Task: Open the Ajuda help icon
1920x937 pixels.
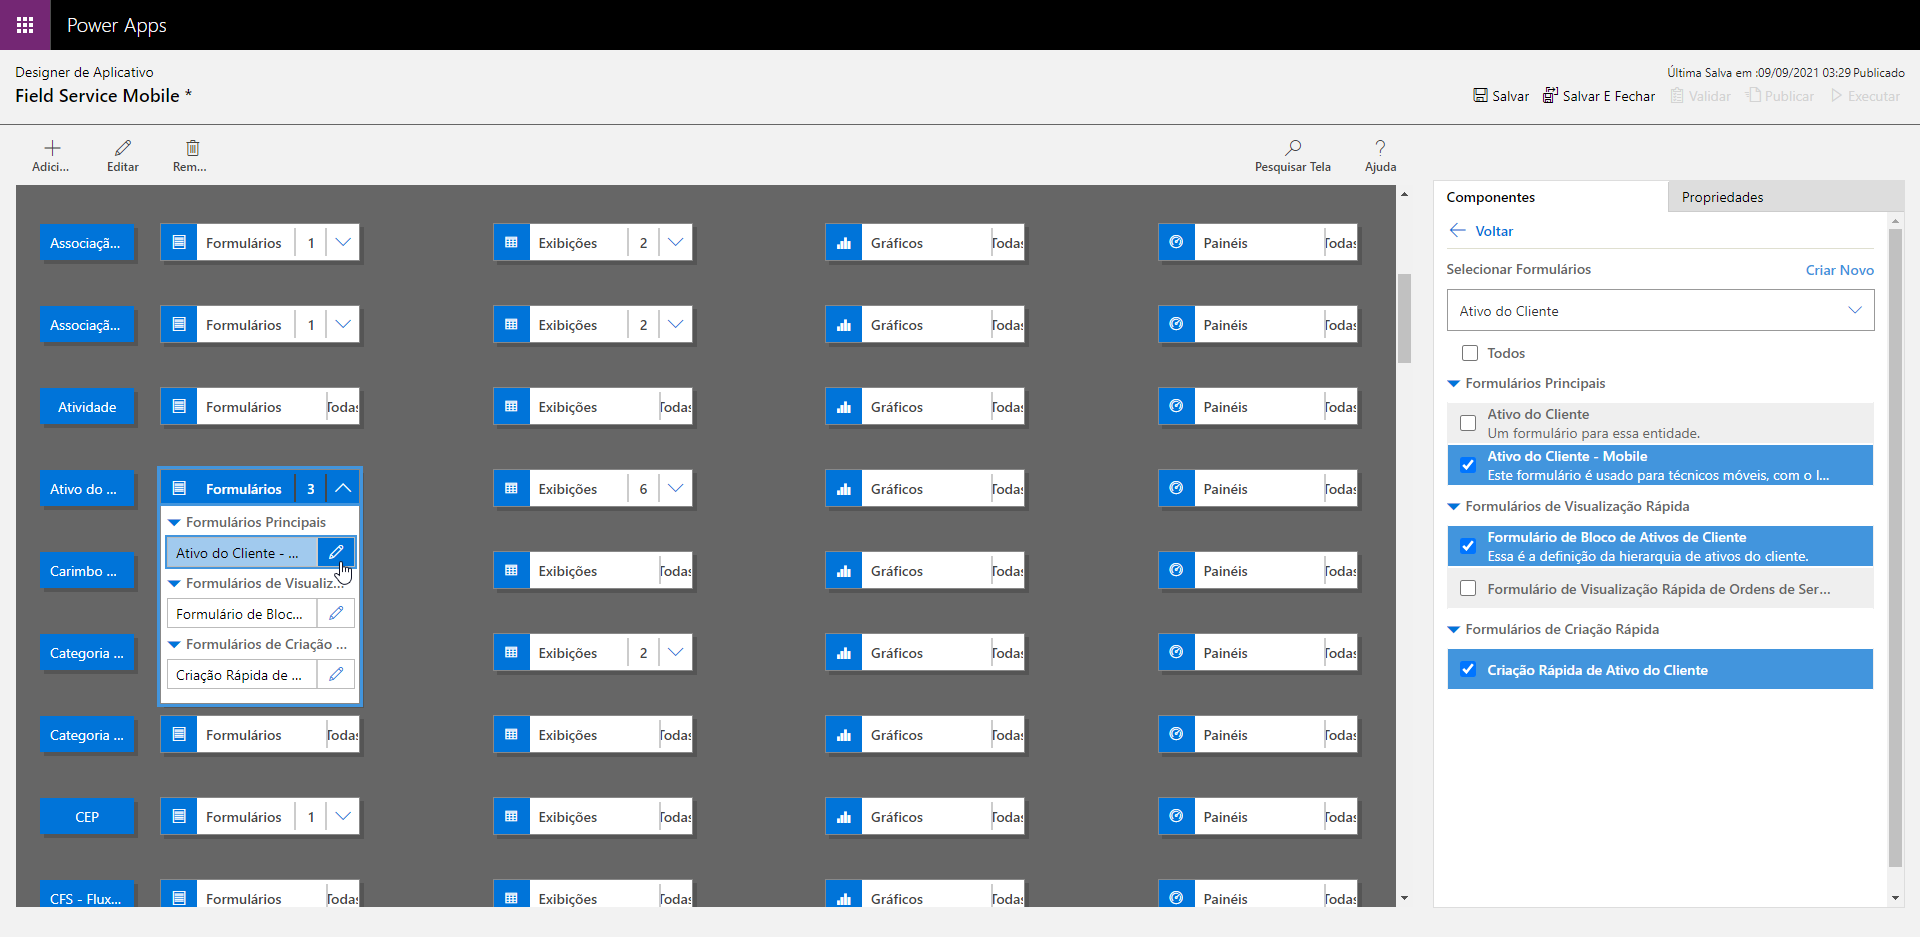Action: coord(1380,147)
